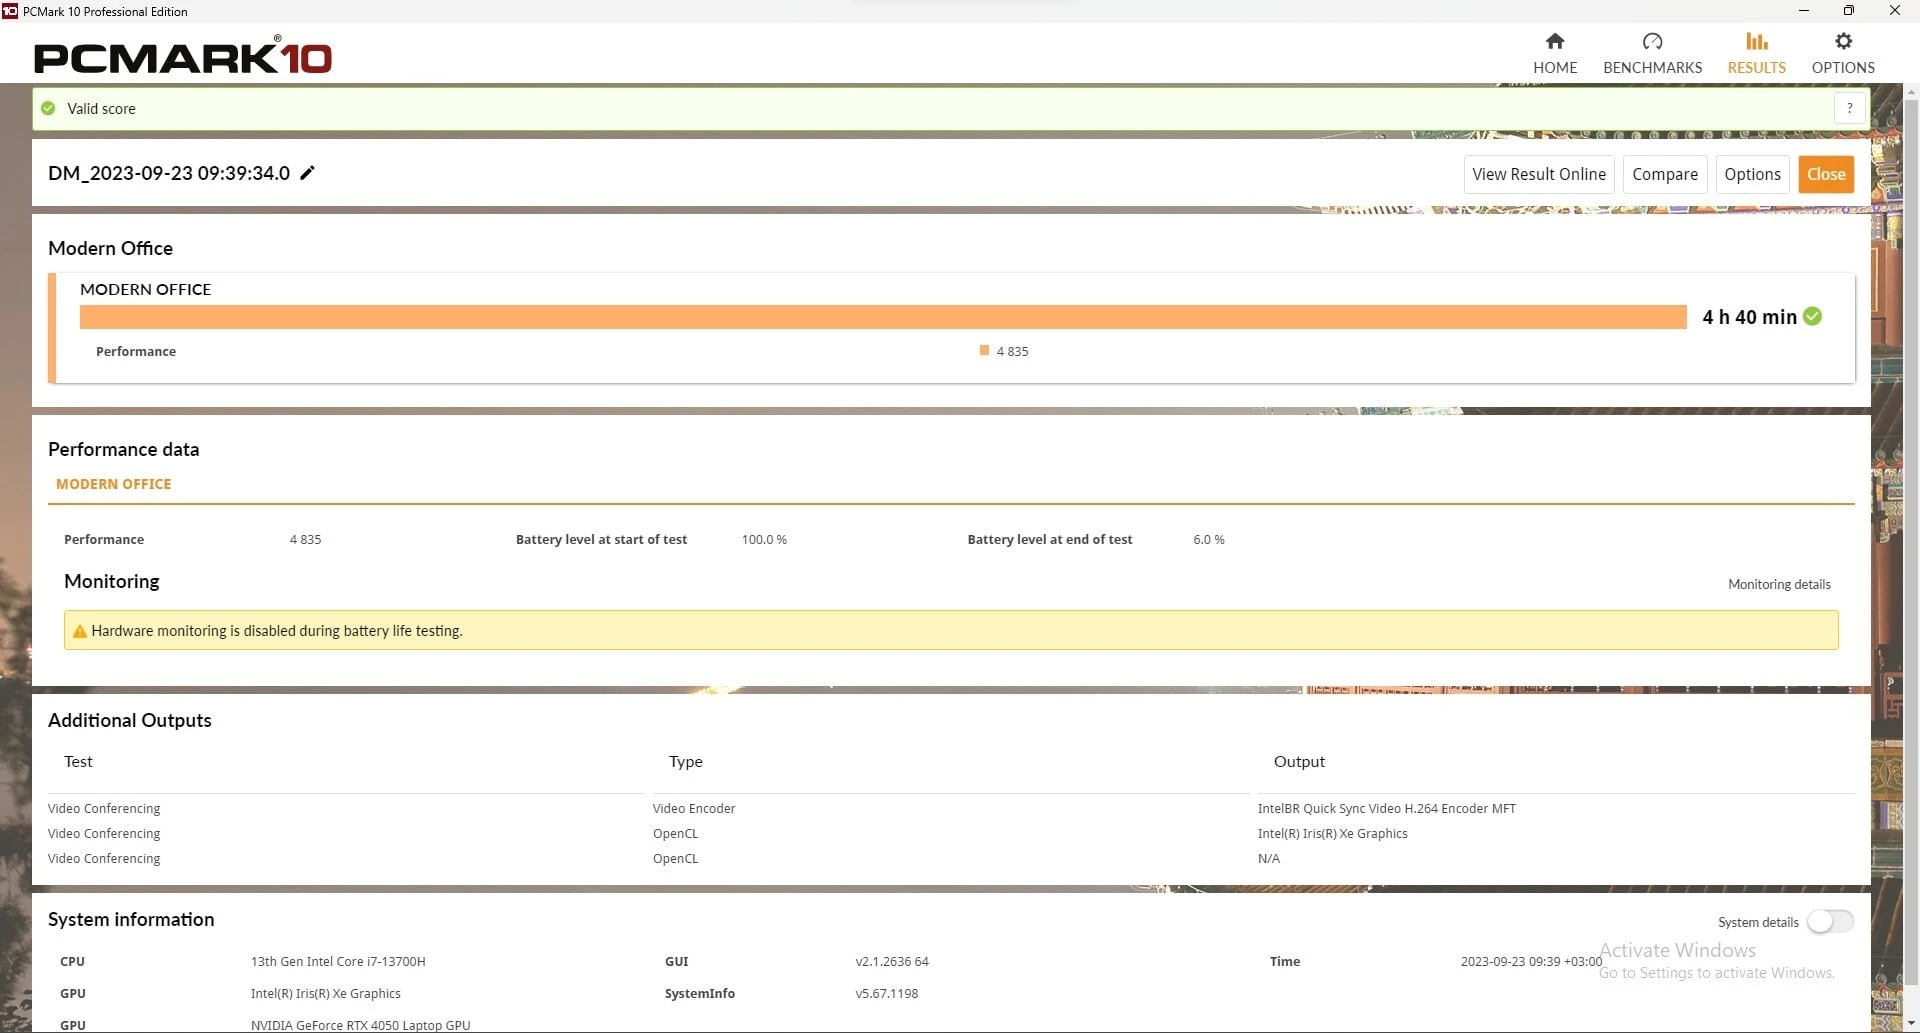The image size is (1920, 1033).
Task: Click the SystemInfo version v5.67.1198
Action: click(x=886, y=993)
